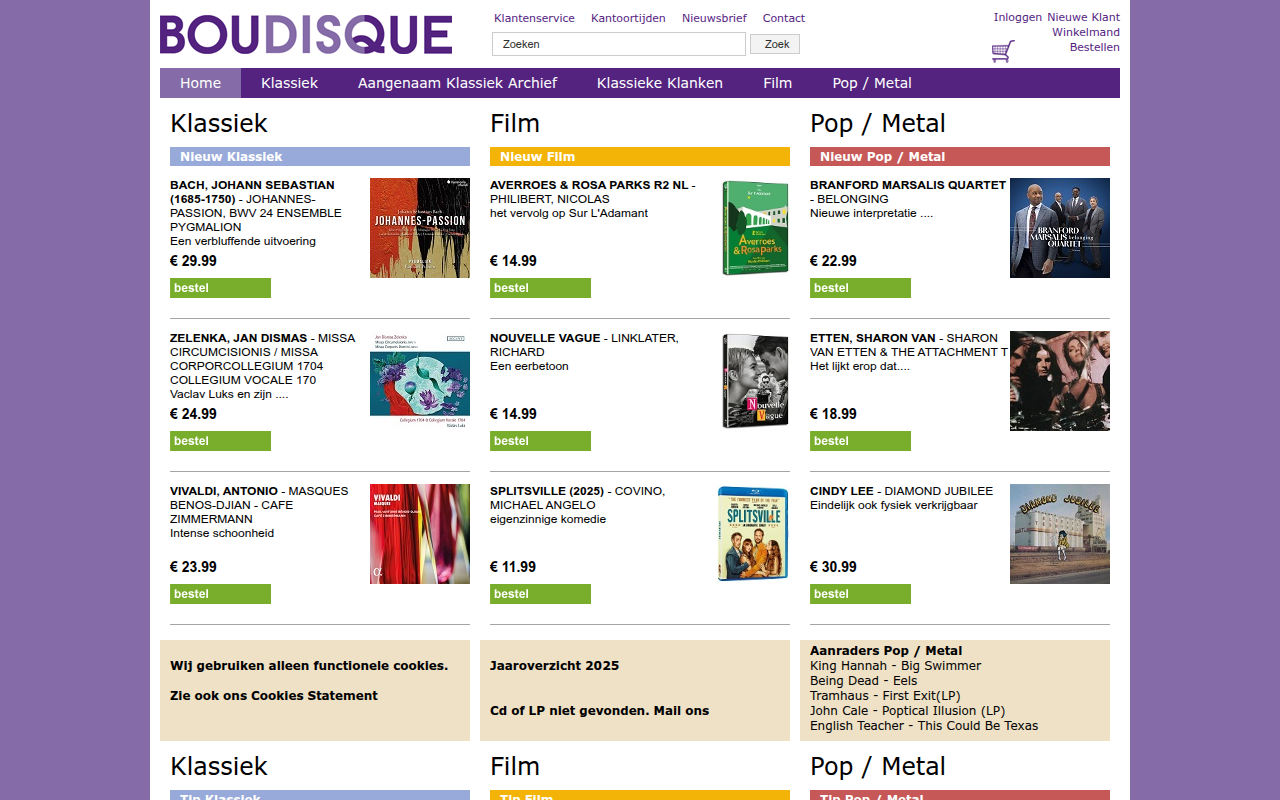1280x800 pixels.
Task: Open the Film navigation tab
Action: [x=778, y=83]
